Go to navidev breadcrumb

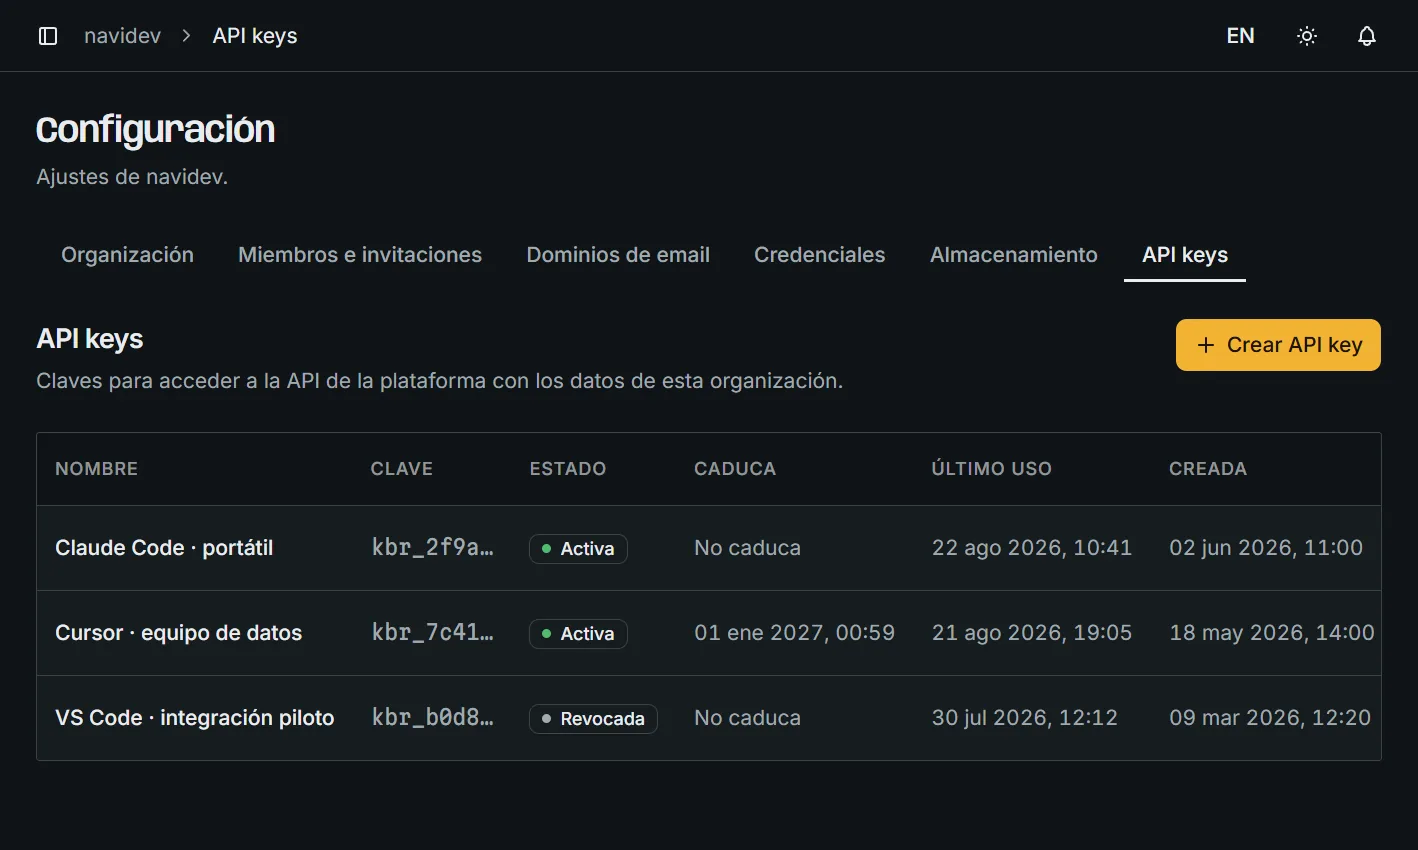tap(122, 36)
